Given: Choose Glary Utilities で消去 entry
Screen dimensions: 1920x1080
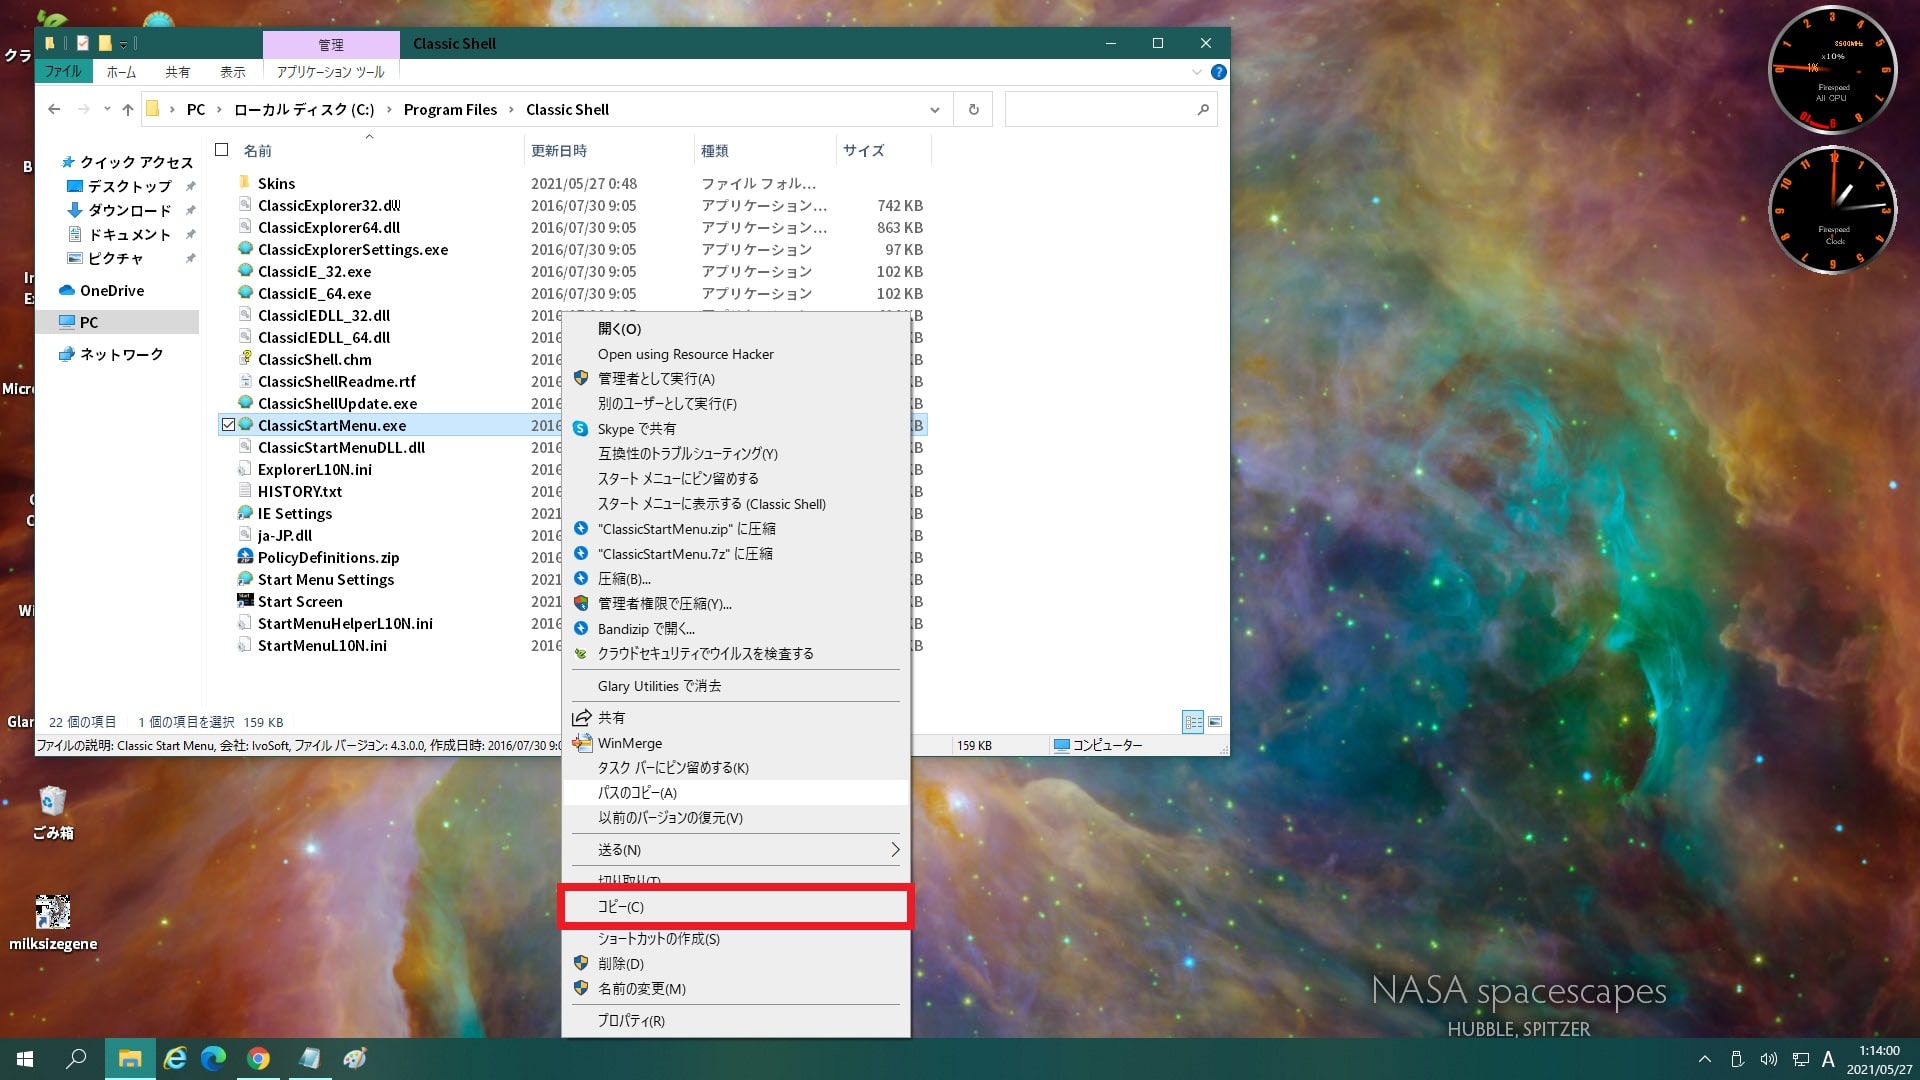Looking at the screenshot, I should (736, 686).
